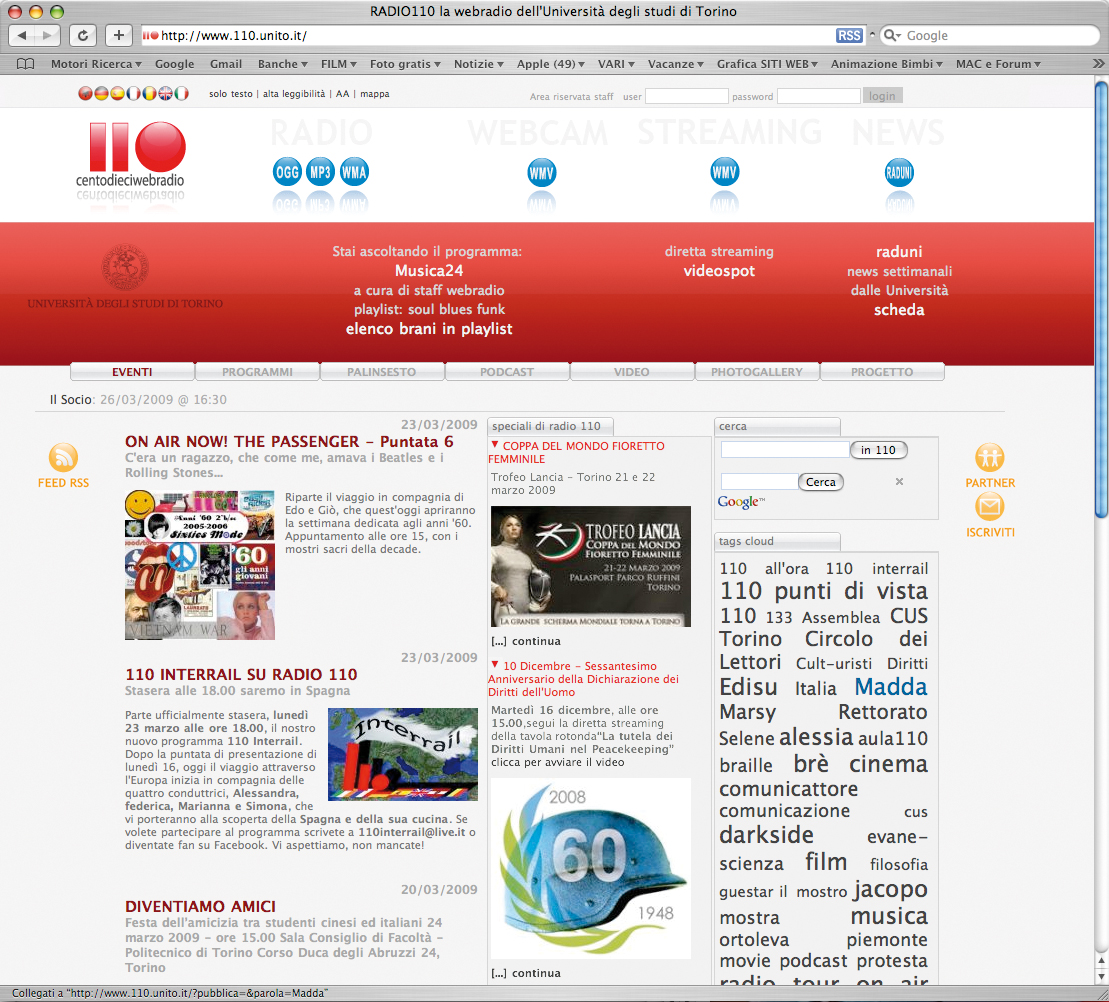
Task: Switch to the PROGETTO tab
Action: pyautogui.click(x=882, y=371)
